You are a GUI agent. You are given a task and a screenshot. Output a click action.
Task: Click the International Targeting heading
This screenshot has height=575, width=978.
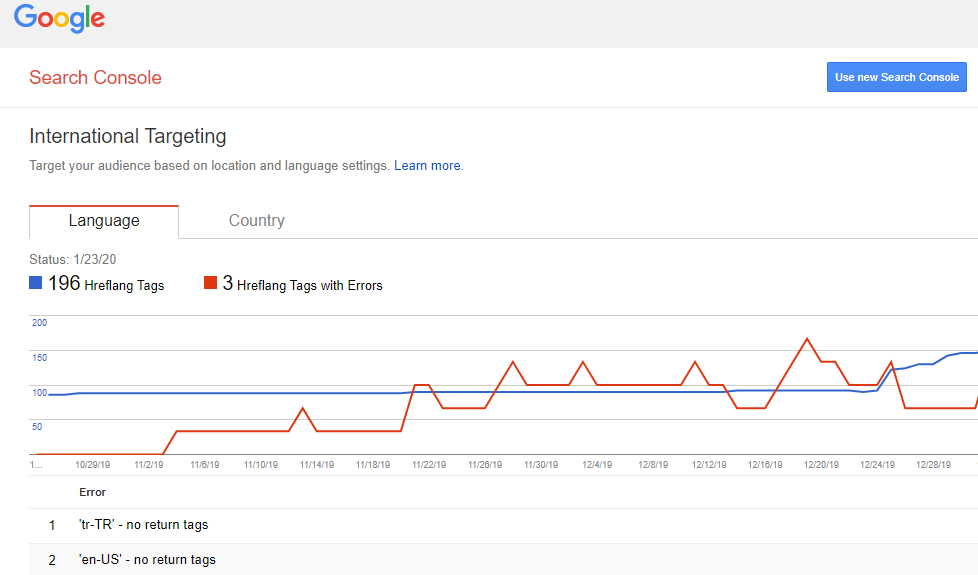coord(128,136)
